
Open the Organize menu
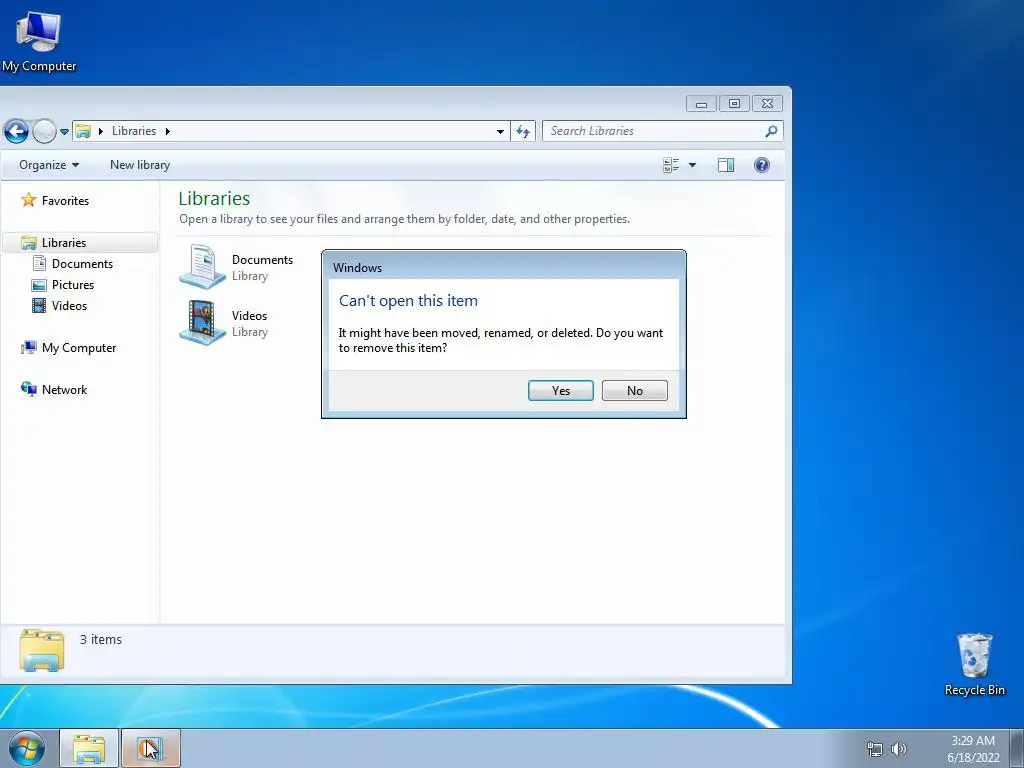pos(49,165)
